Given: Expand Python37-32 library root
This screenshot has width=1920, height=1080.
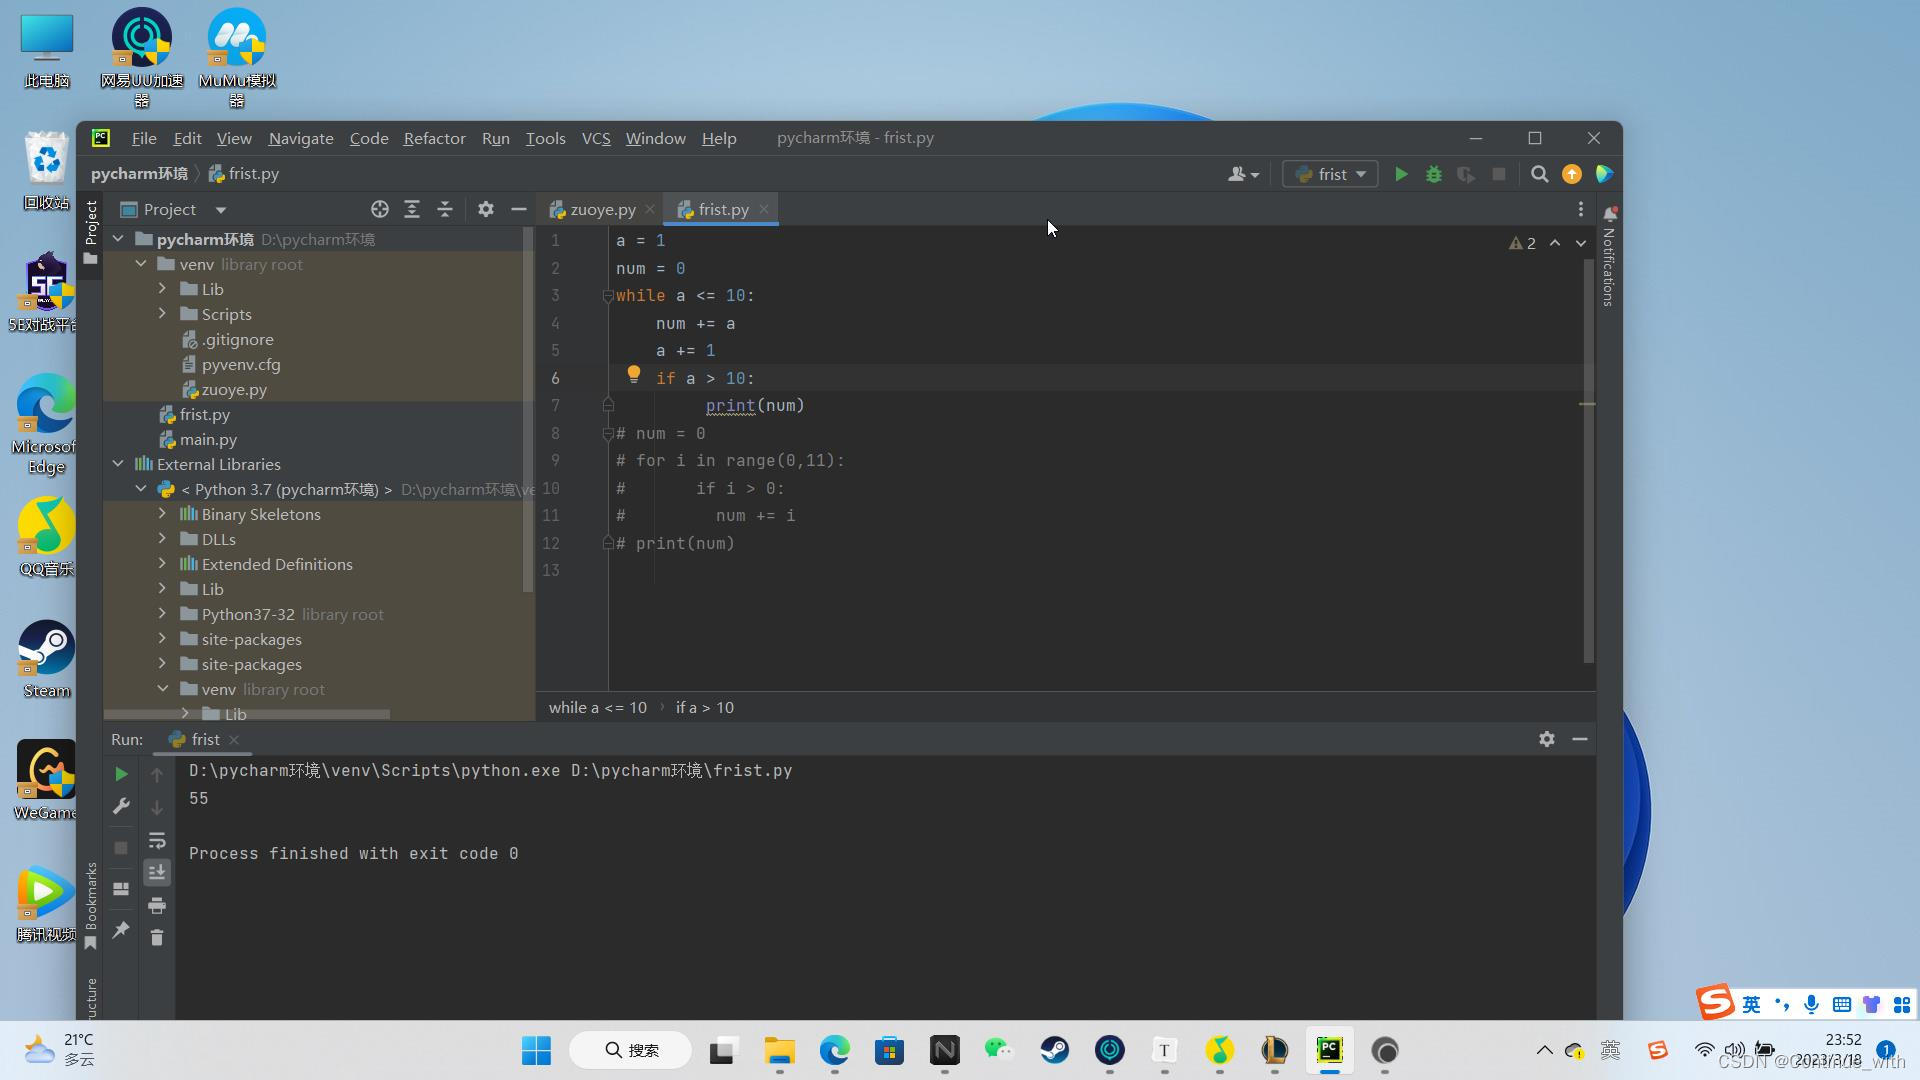Looking at the screenshot, I should click(x=162, y=614).
